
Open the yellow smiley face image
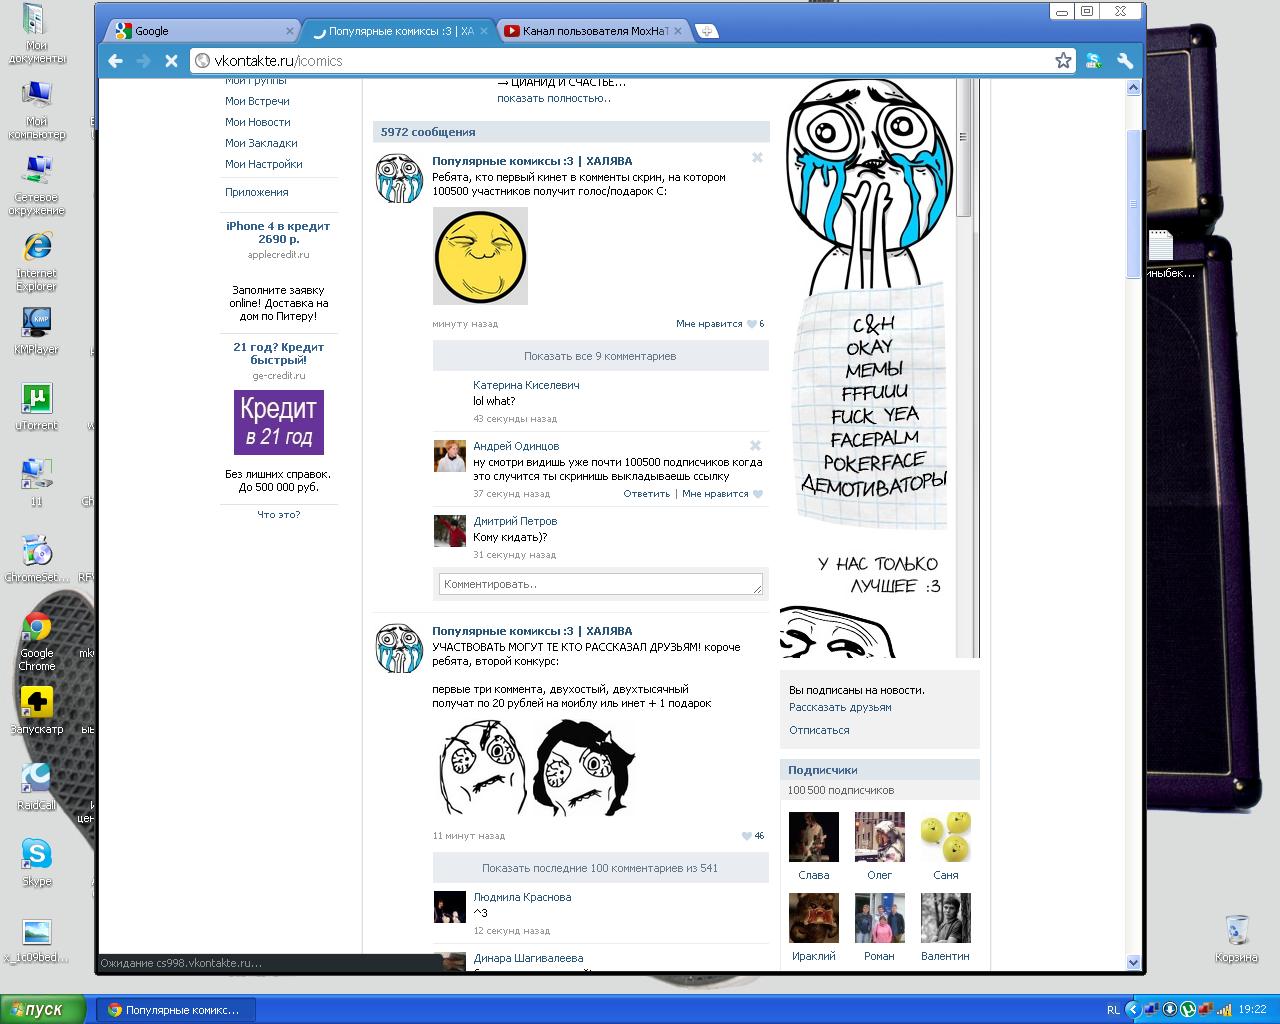coord(480,256)
